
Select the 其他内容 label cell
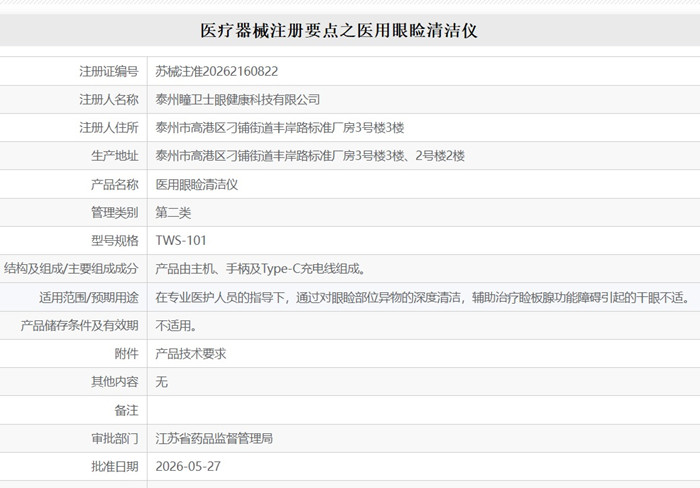(114, 382)
